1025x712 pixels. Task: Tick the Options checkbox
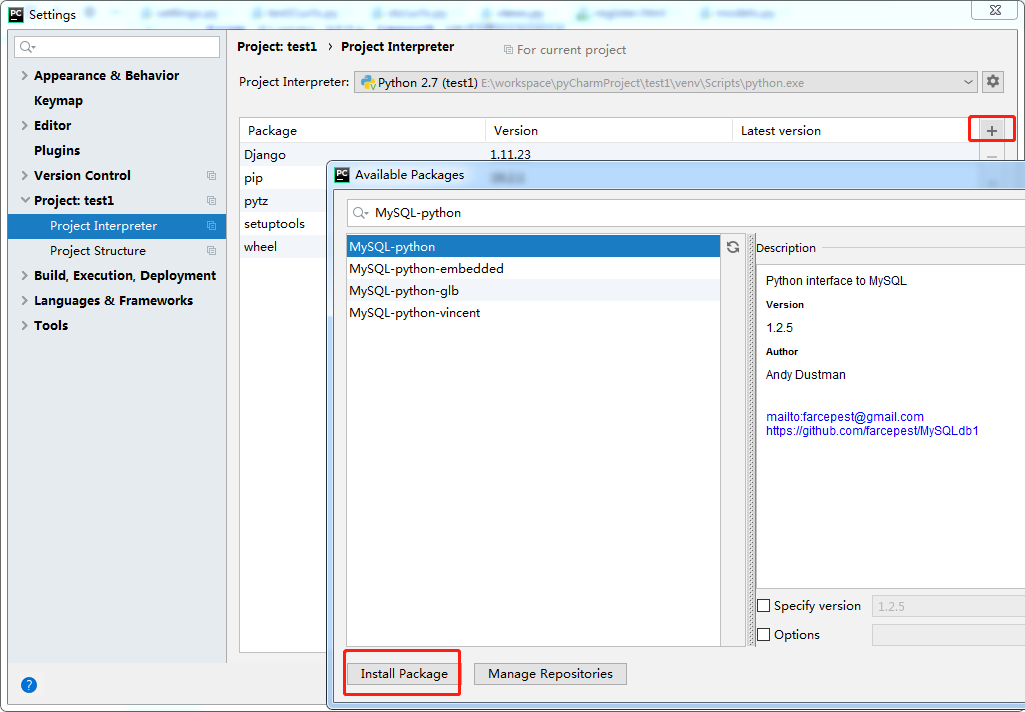click(763, 635)
